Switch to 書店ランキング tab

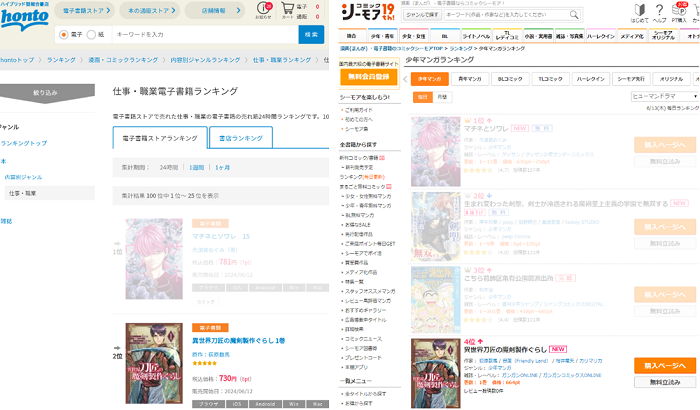[241, 138]
